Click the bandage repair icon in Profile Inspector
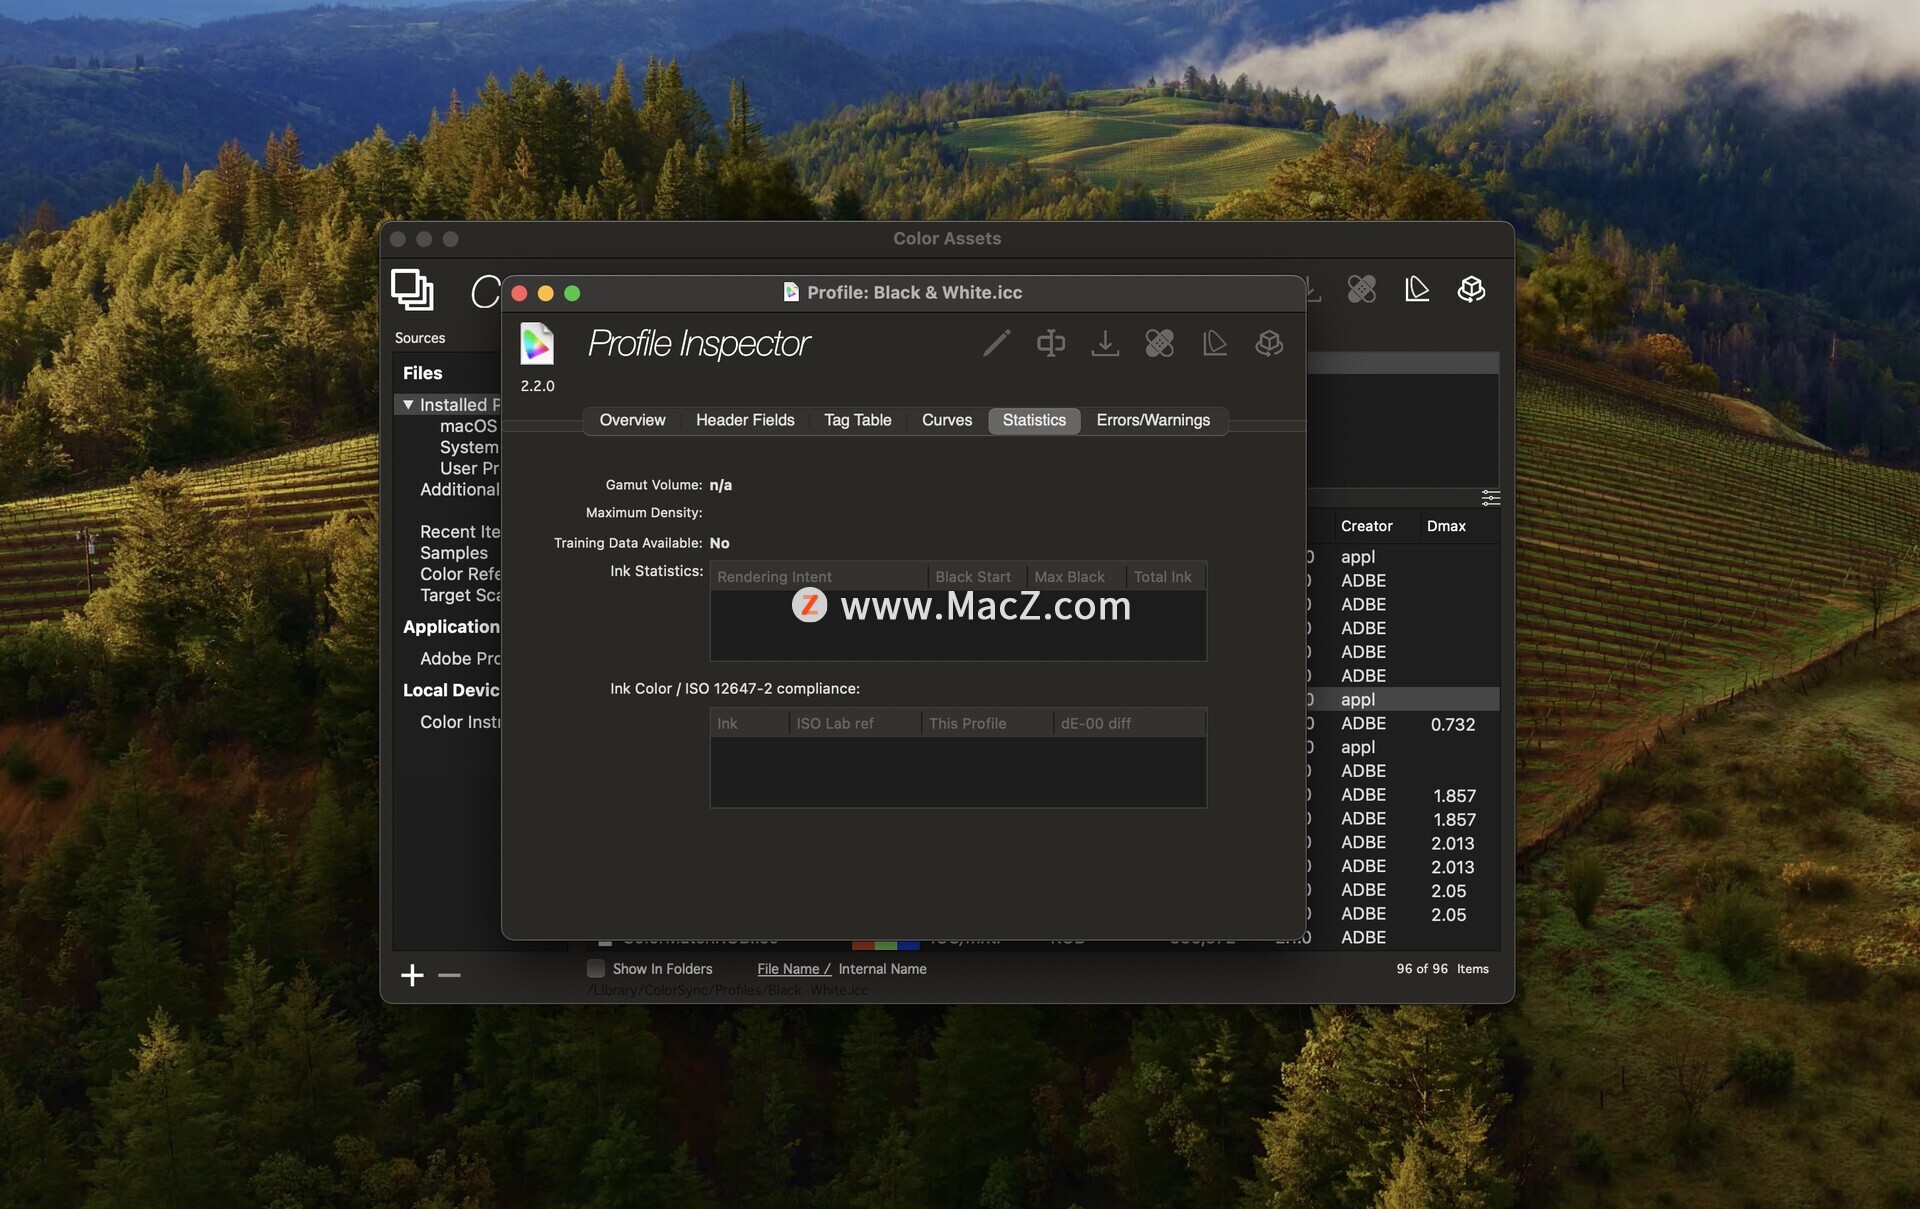The image size is (1920, 1209). coord(1159,343)
